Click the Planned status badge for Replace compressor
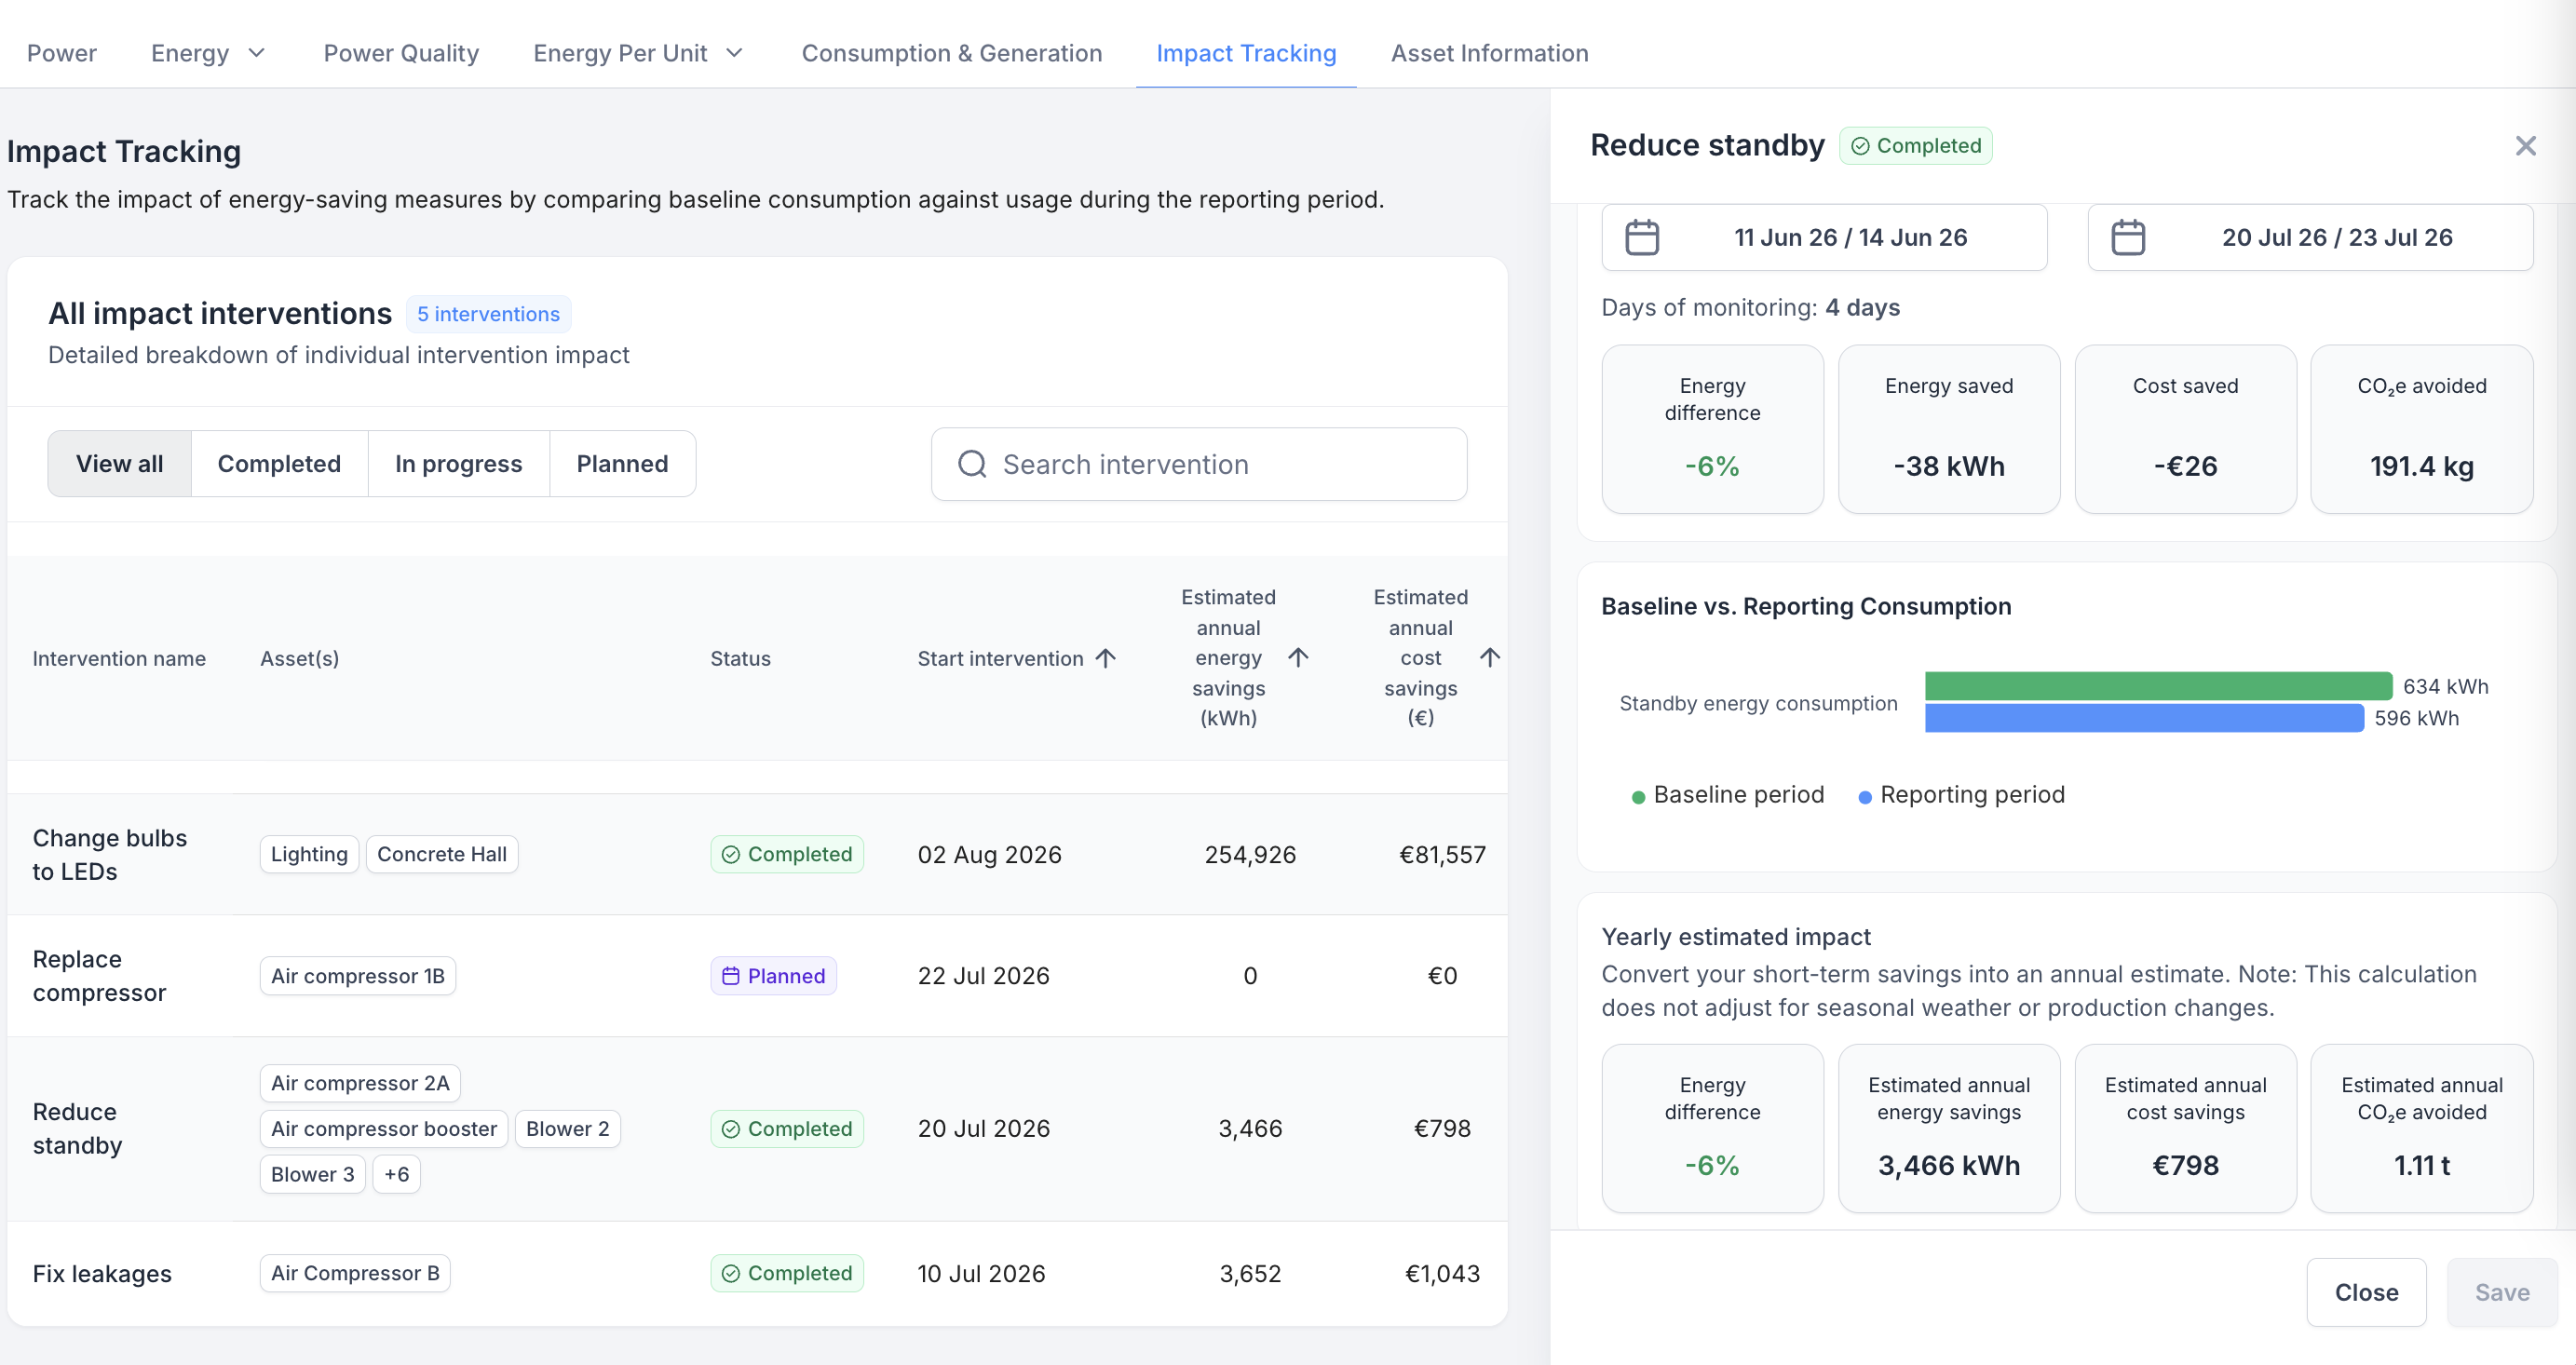The height and width of the screenshot is (1365, 2576). click(x=773, y=976)
